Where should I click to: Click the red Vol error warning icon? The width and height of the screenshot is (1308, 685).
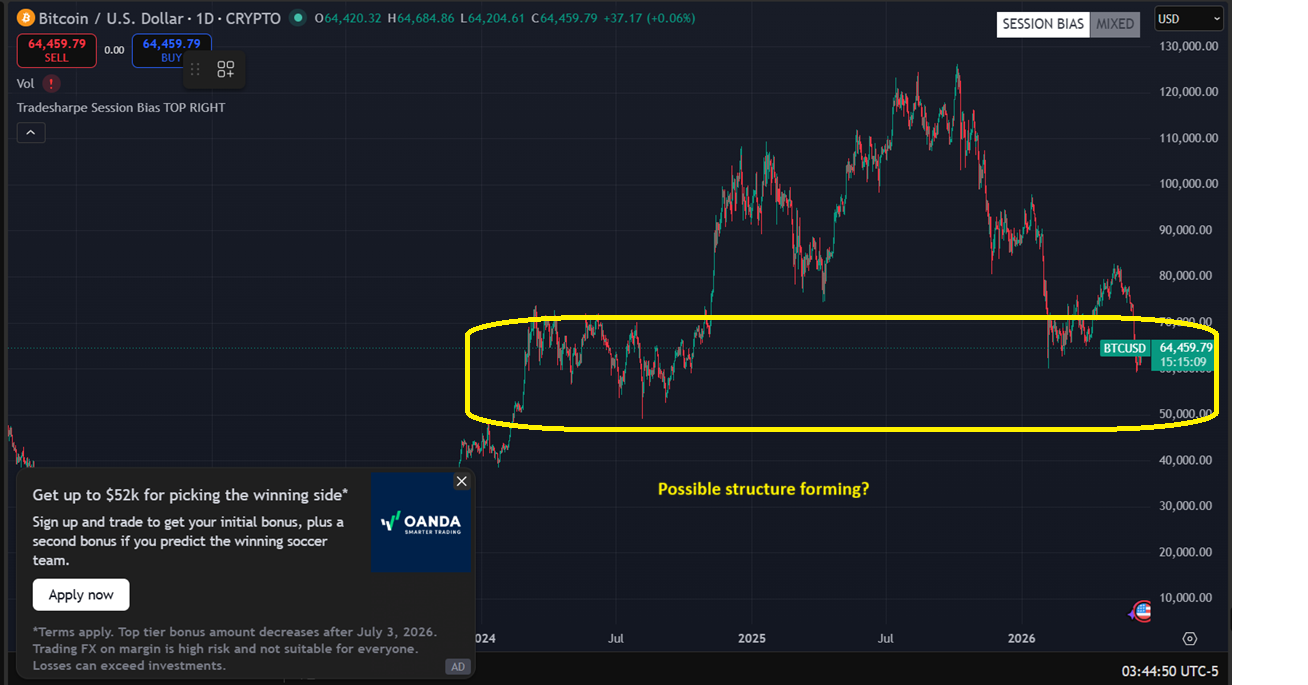pos(51,84)
